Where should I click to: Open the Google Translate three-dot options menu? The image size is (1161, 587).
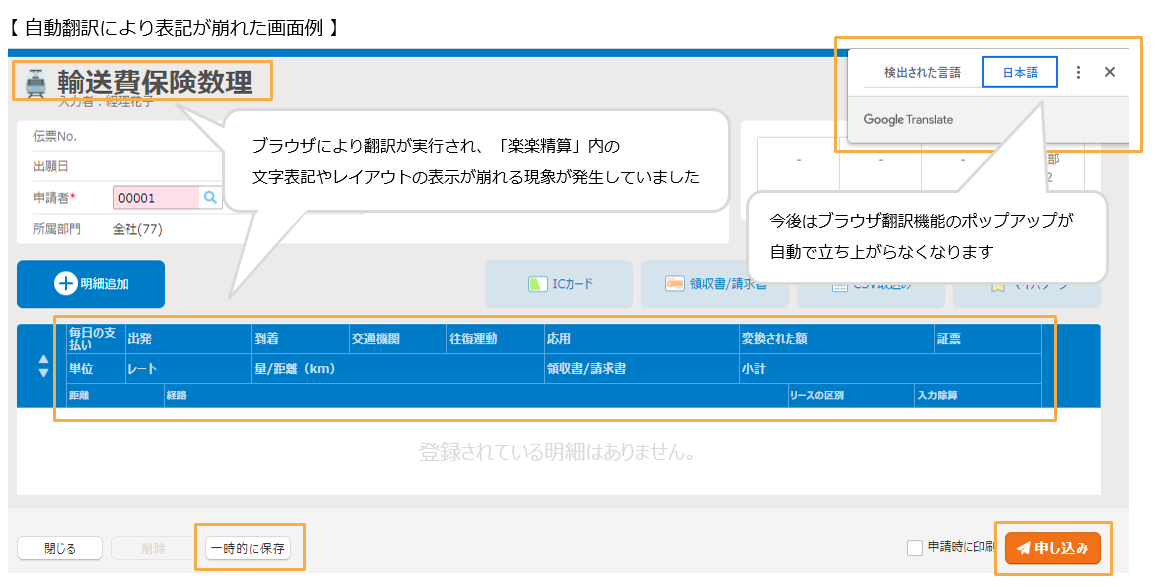click(x=1078, y=72)
